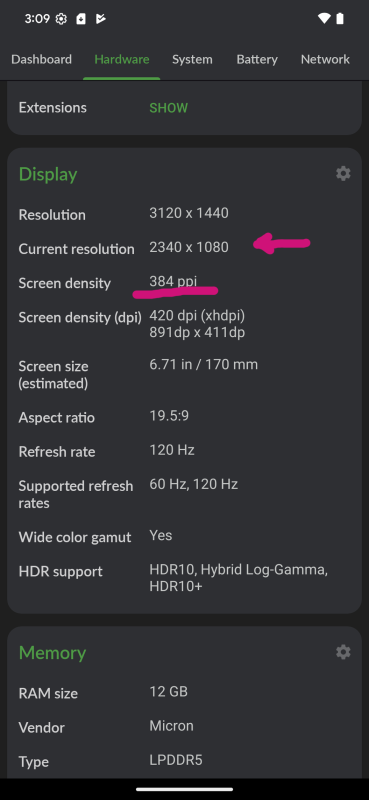Image resolution: width=369 pixels, height=800 pixels.
Task: Switch to the System tab
Action: click(x=192, y=59)
